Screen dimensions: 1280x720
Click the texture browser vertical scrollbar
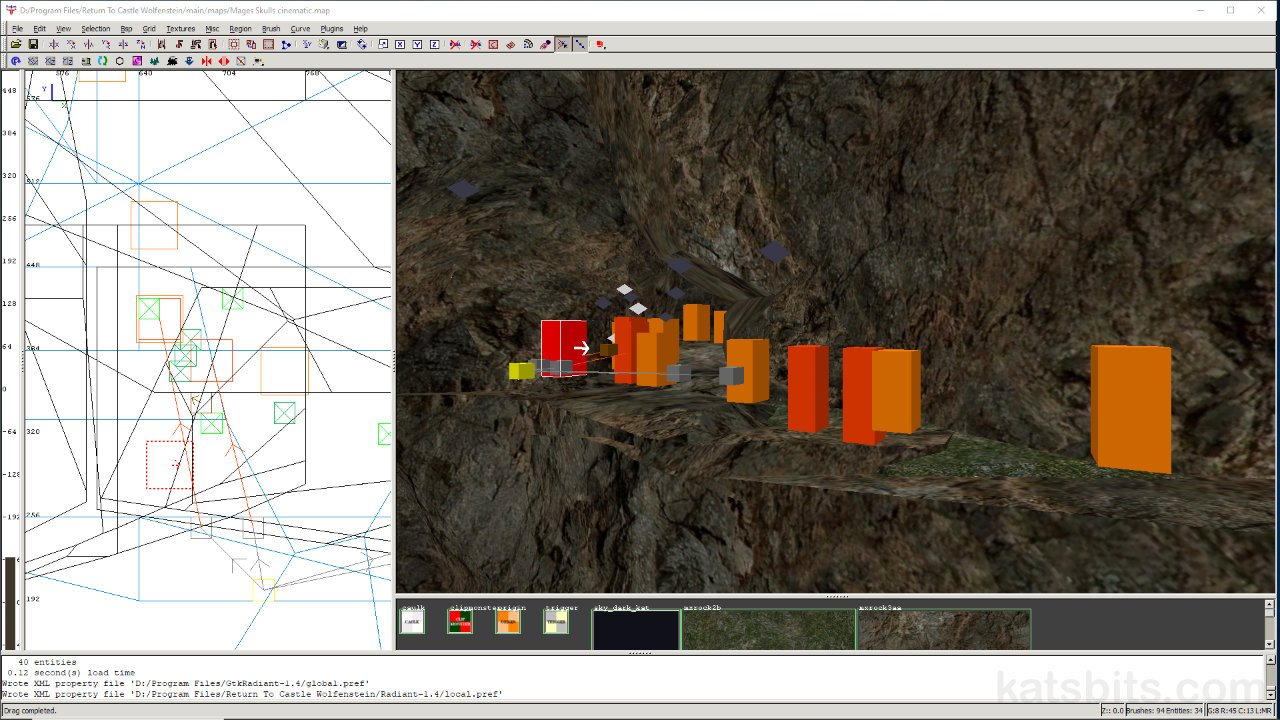tap(1270, 624)
